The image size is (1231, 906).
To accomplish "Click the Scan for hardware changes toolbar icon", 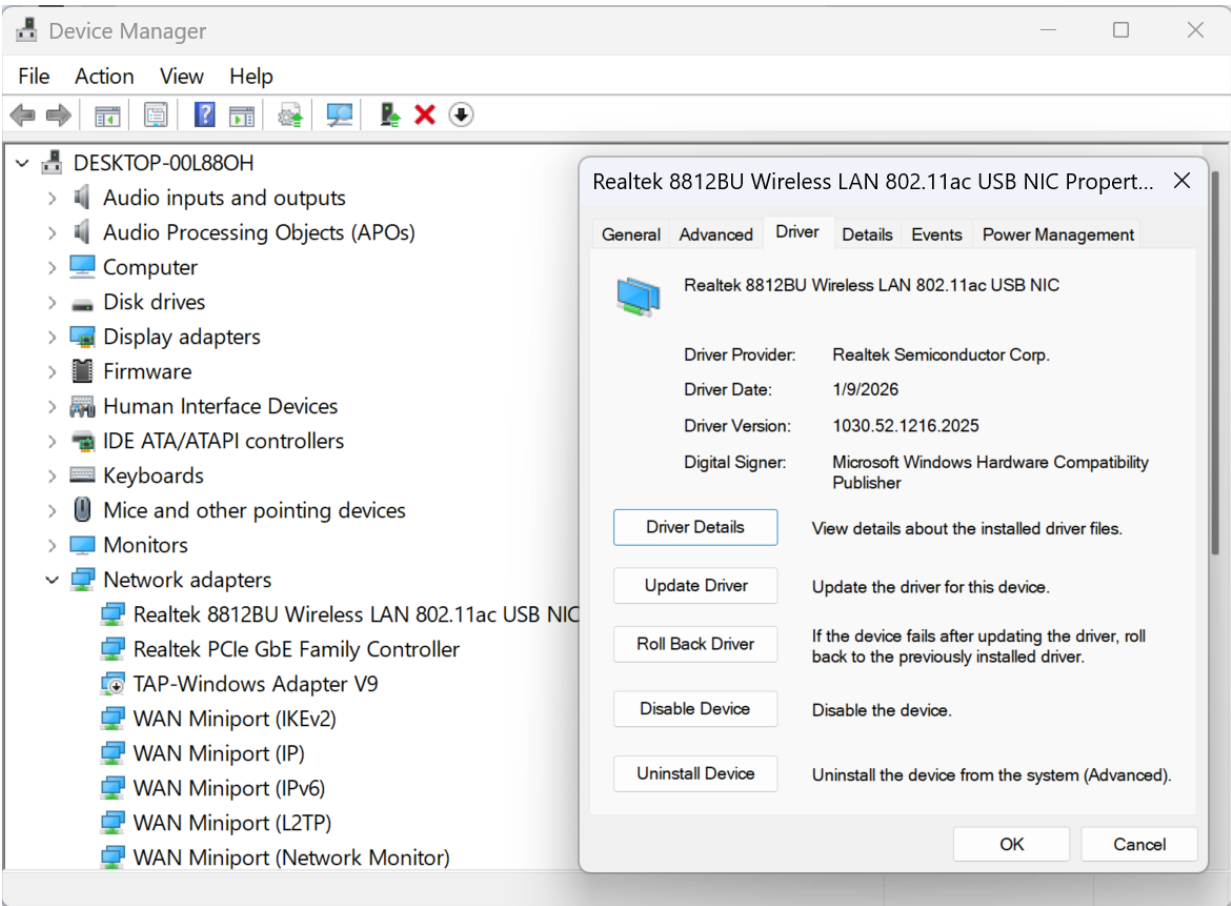I will (340, 115).
